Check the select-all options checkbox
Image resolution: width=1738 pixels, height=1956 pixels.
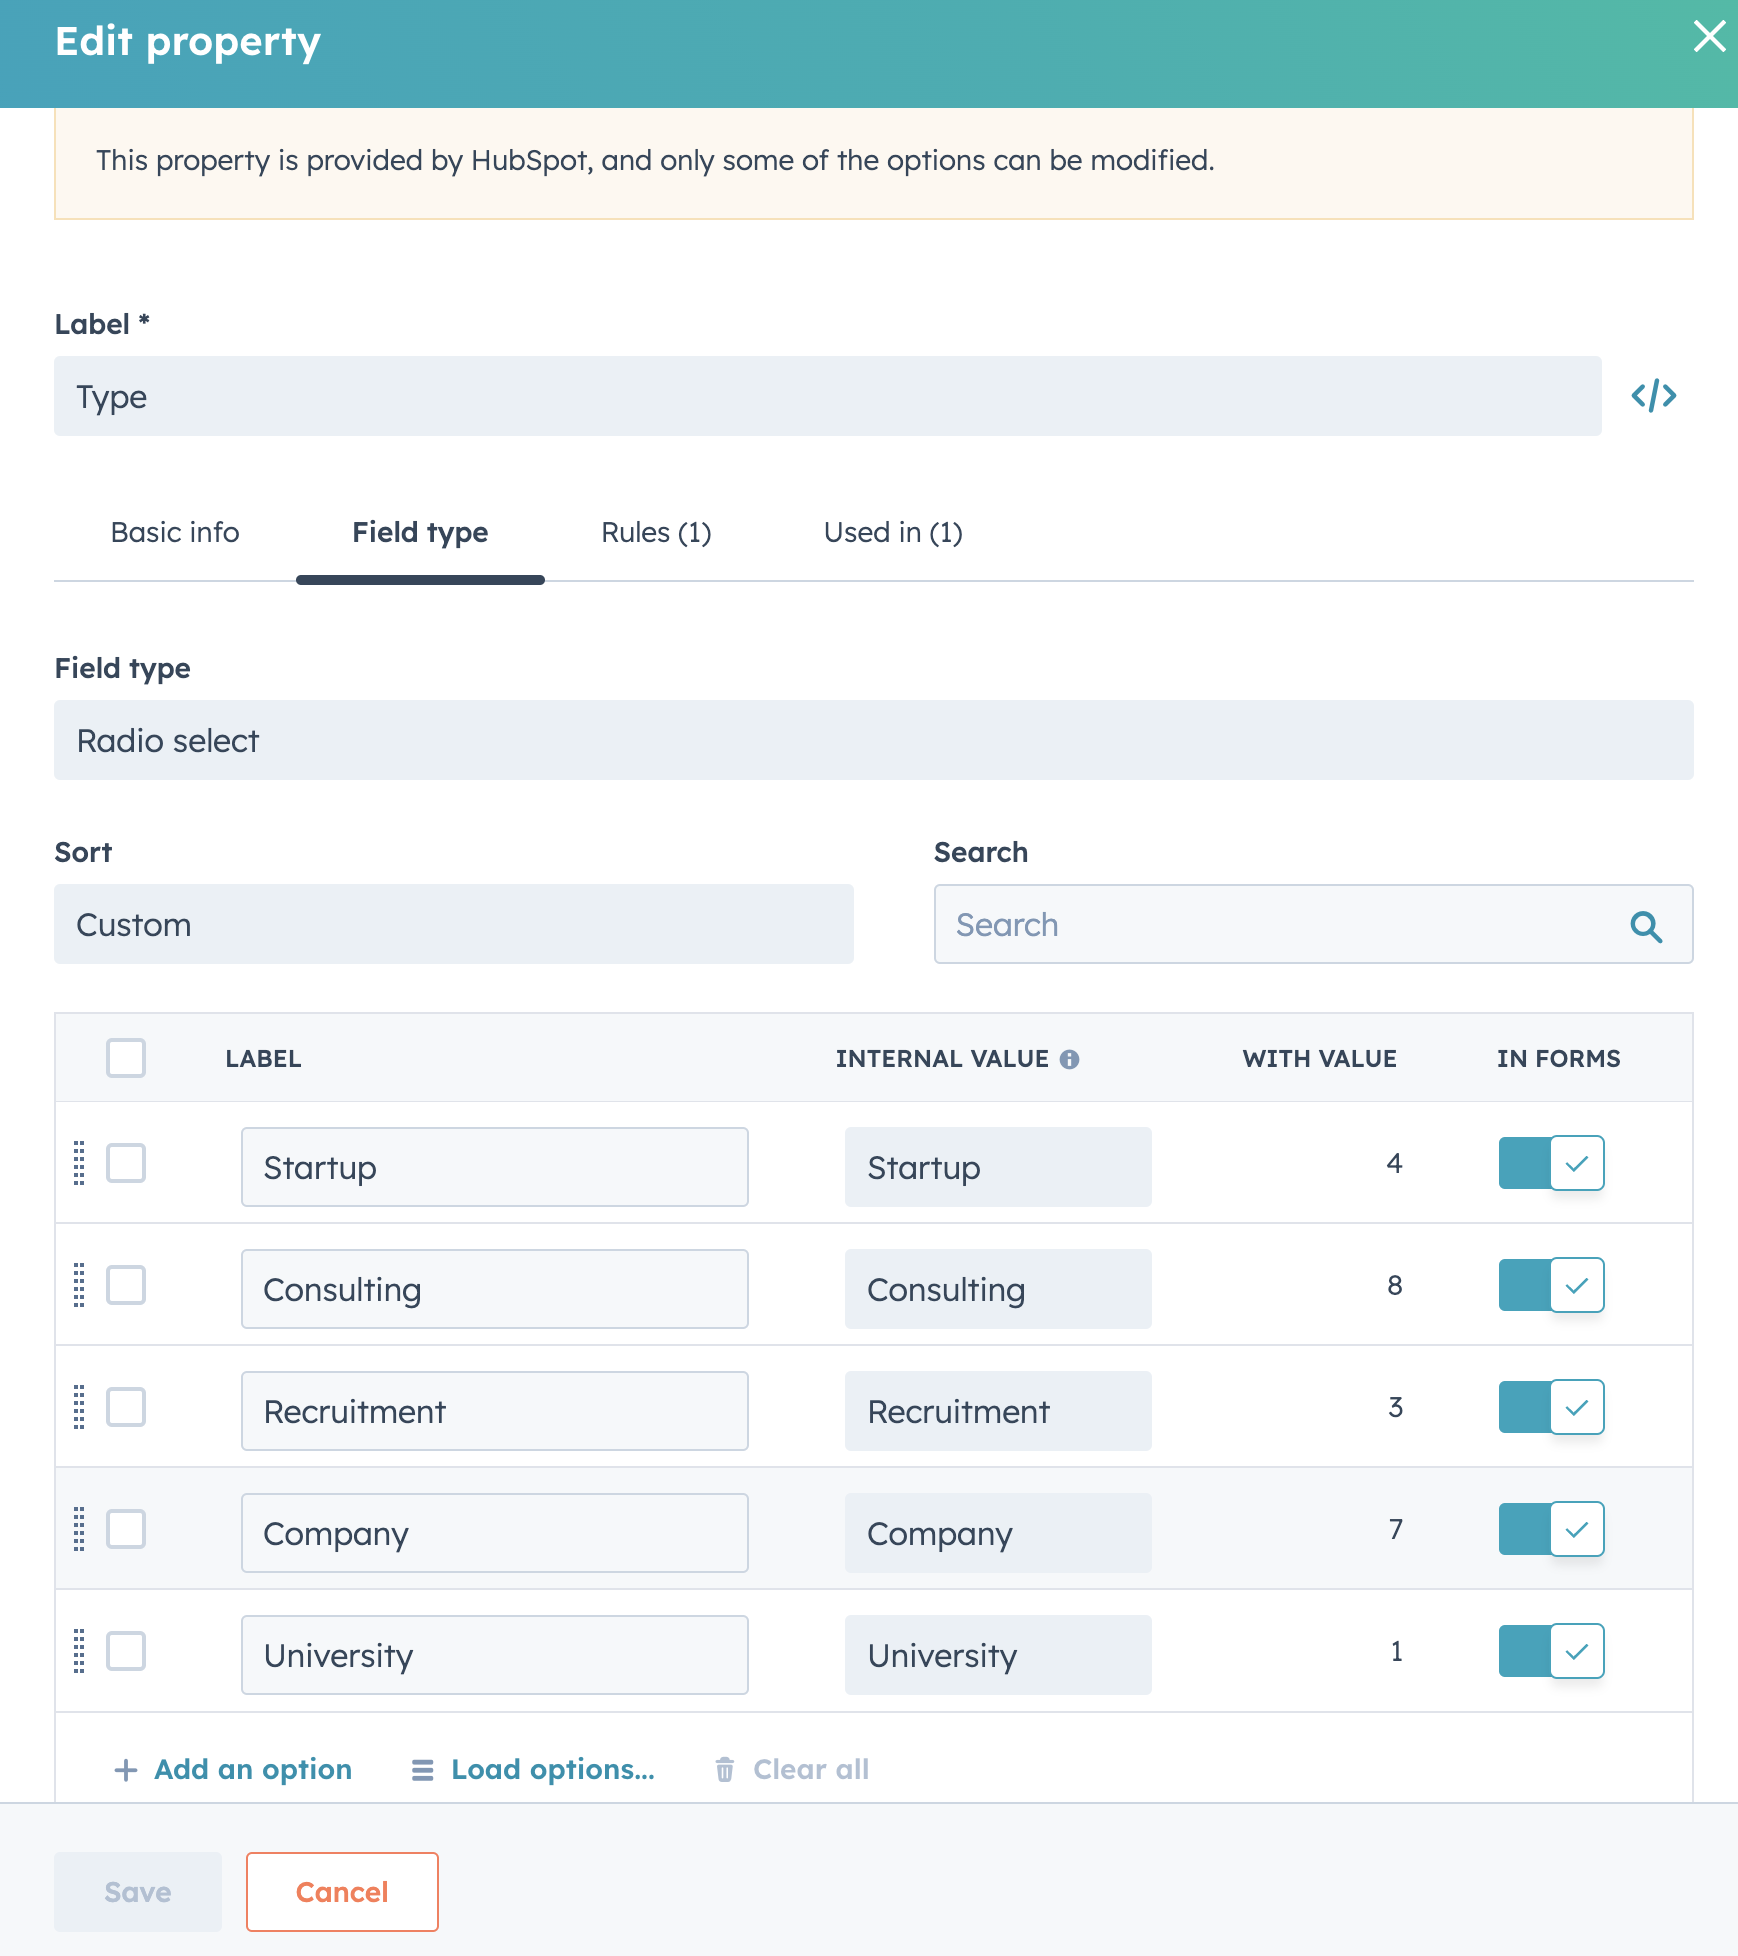tap(126, 1058)
